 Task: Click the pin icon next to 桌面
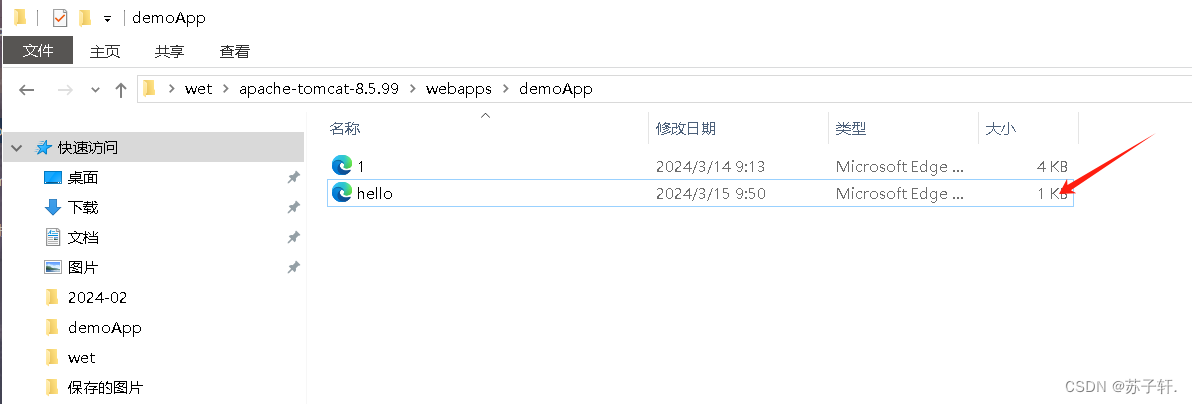click(293, 177)
